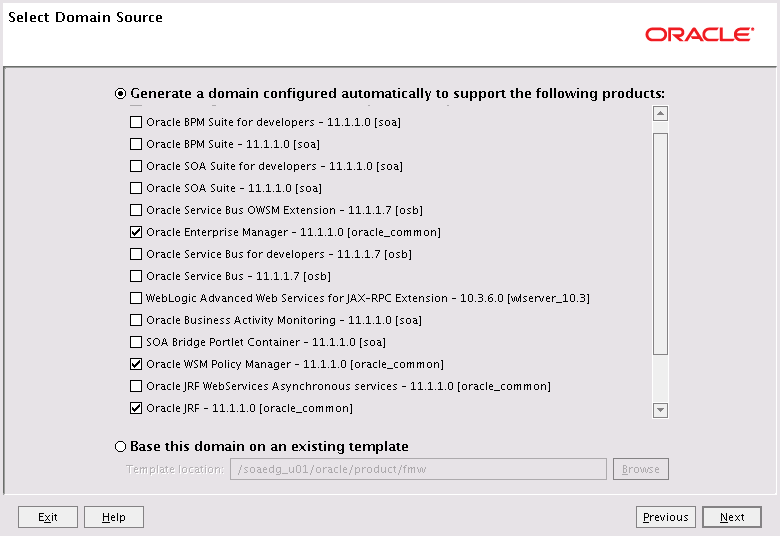Viewport: 780px width, 536px height.
Task: Enable Oracle Business Activity Monitoring option
Action: (x=136, y=320)
